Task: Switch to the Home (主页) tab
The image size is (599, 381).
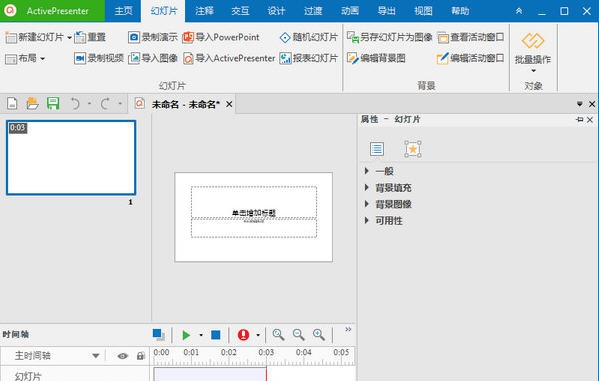Action: click(x=123, y=11)
